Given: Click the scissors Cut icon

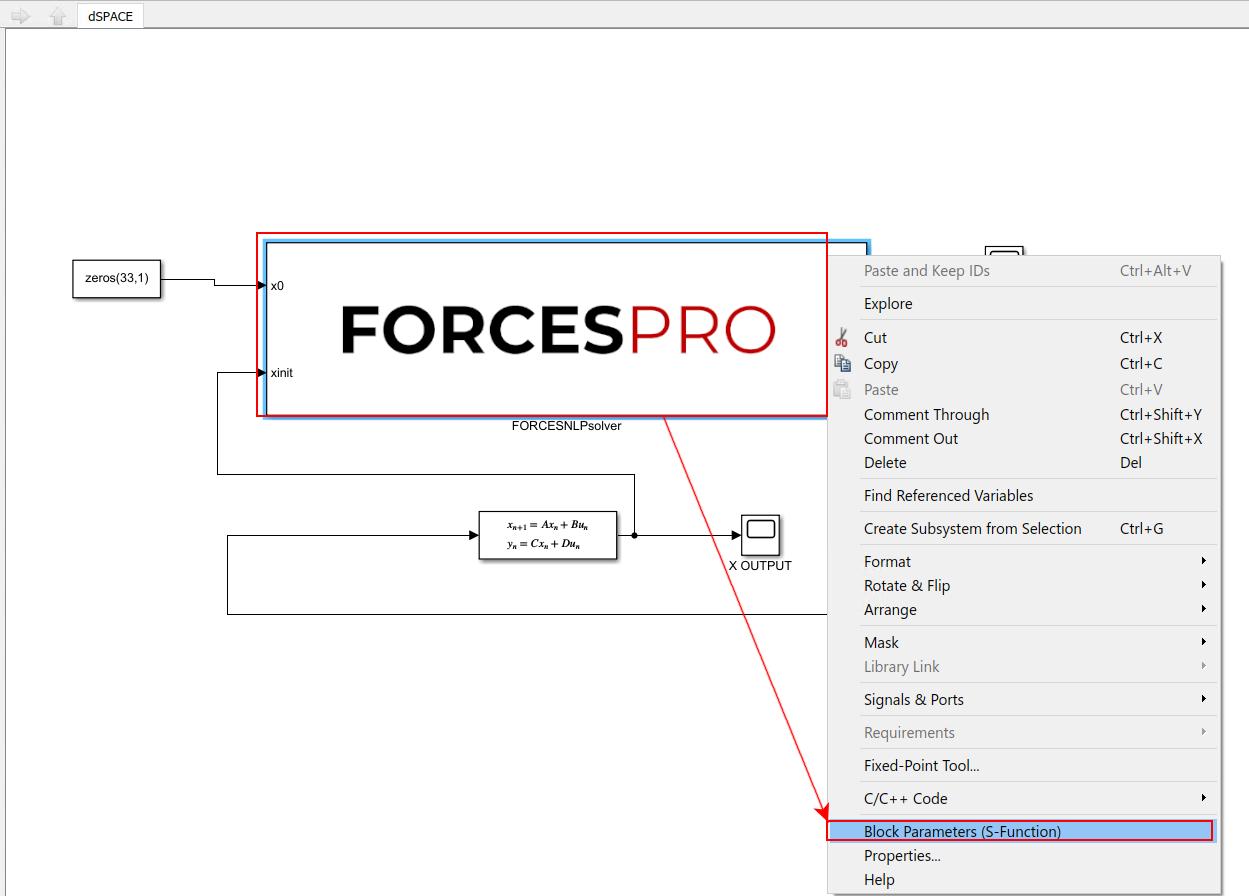Looking at the screenshot, I should pos(842,338).
